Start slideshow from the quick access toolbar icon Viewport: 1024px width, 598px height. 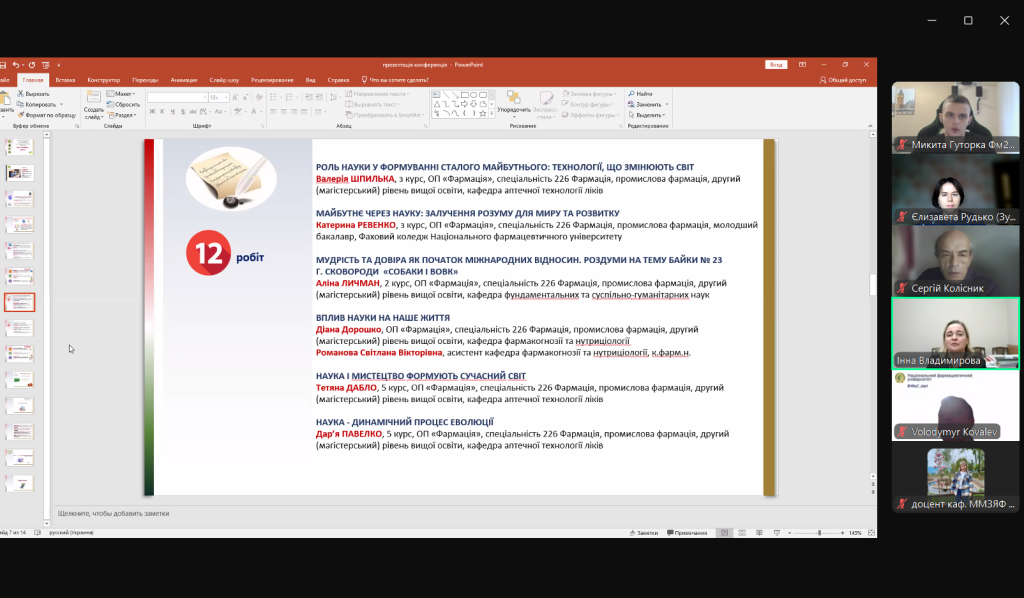[x=45, y=65]
